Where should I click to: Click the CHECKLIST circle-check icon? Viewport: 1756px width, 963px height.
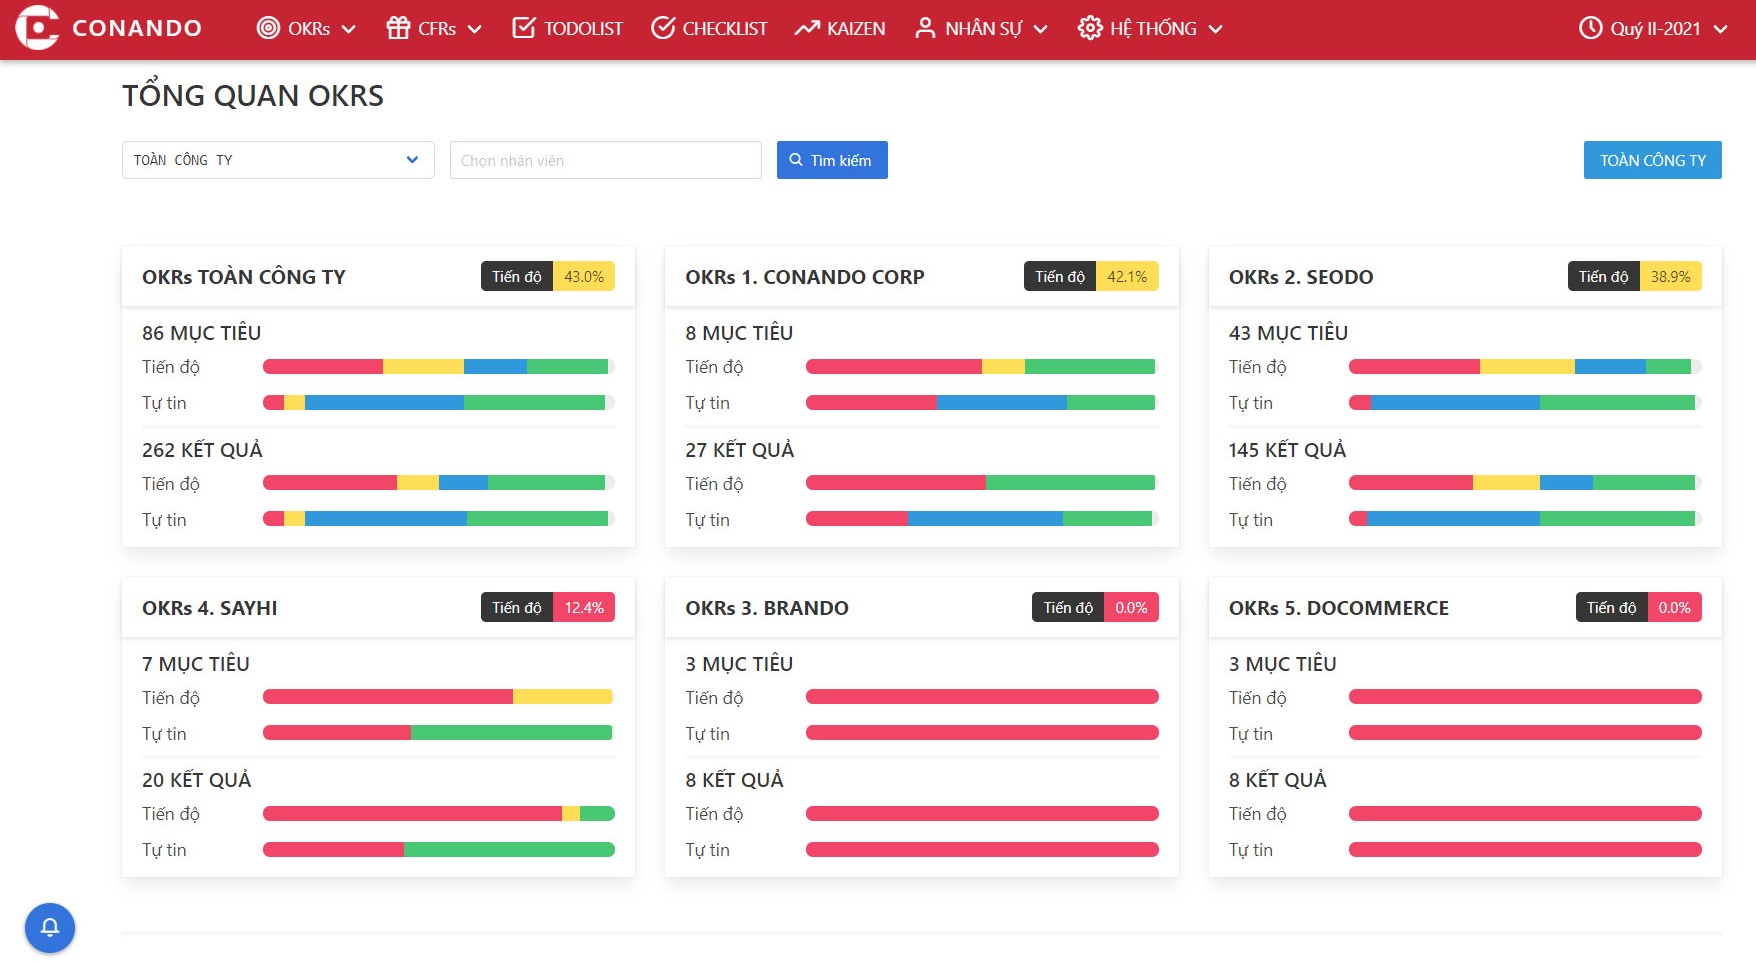coord(662,28)
